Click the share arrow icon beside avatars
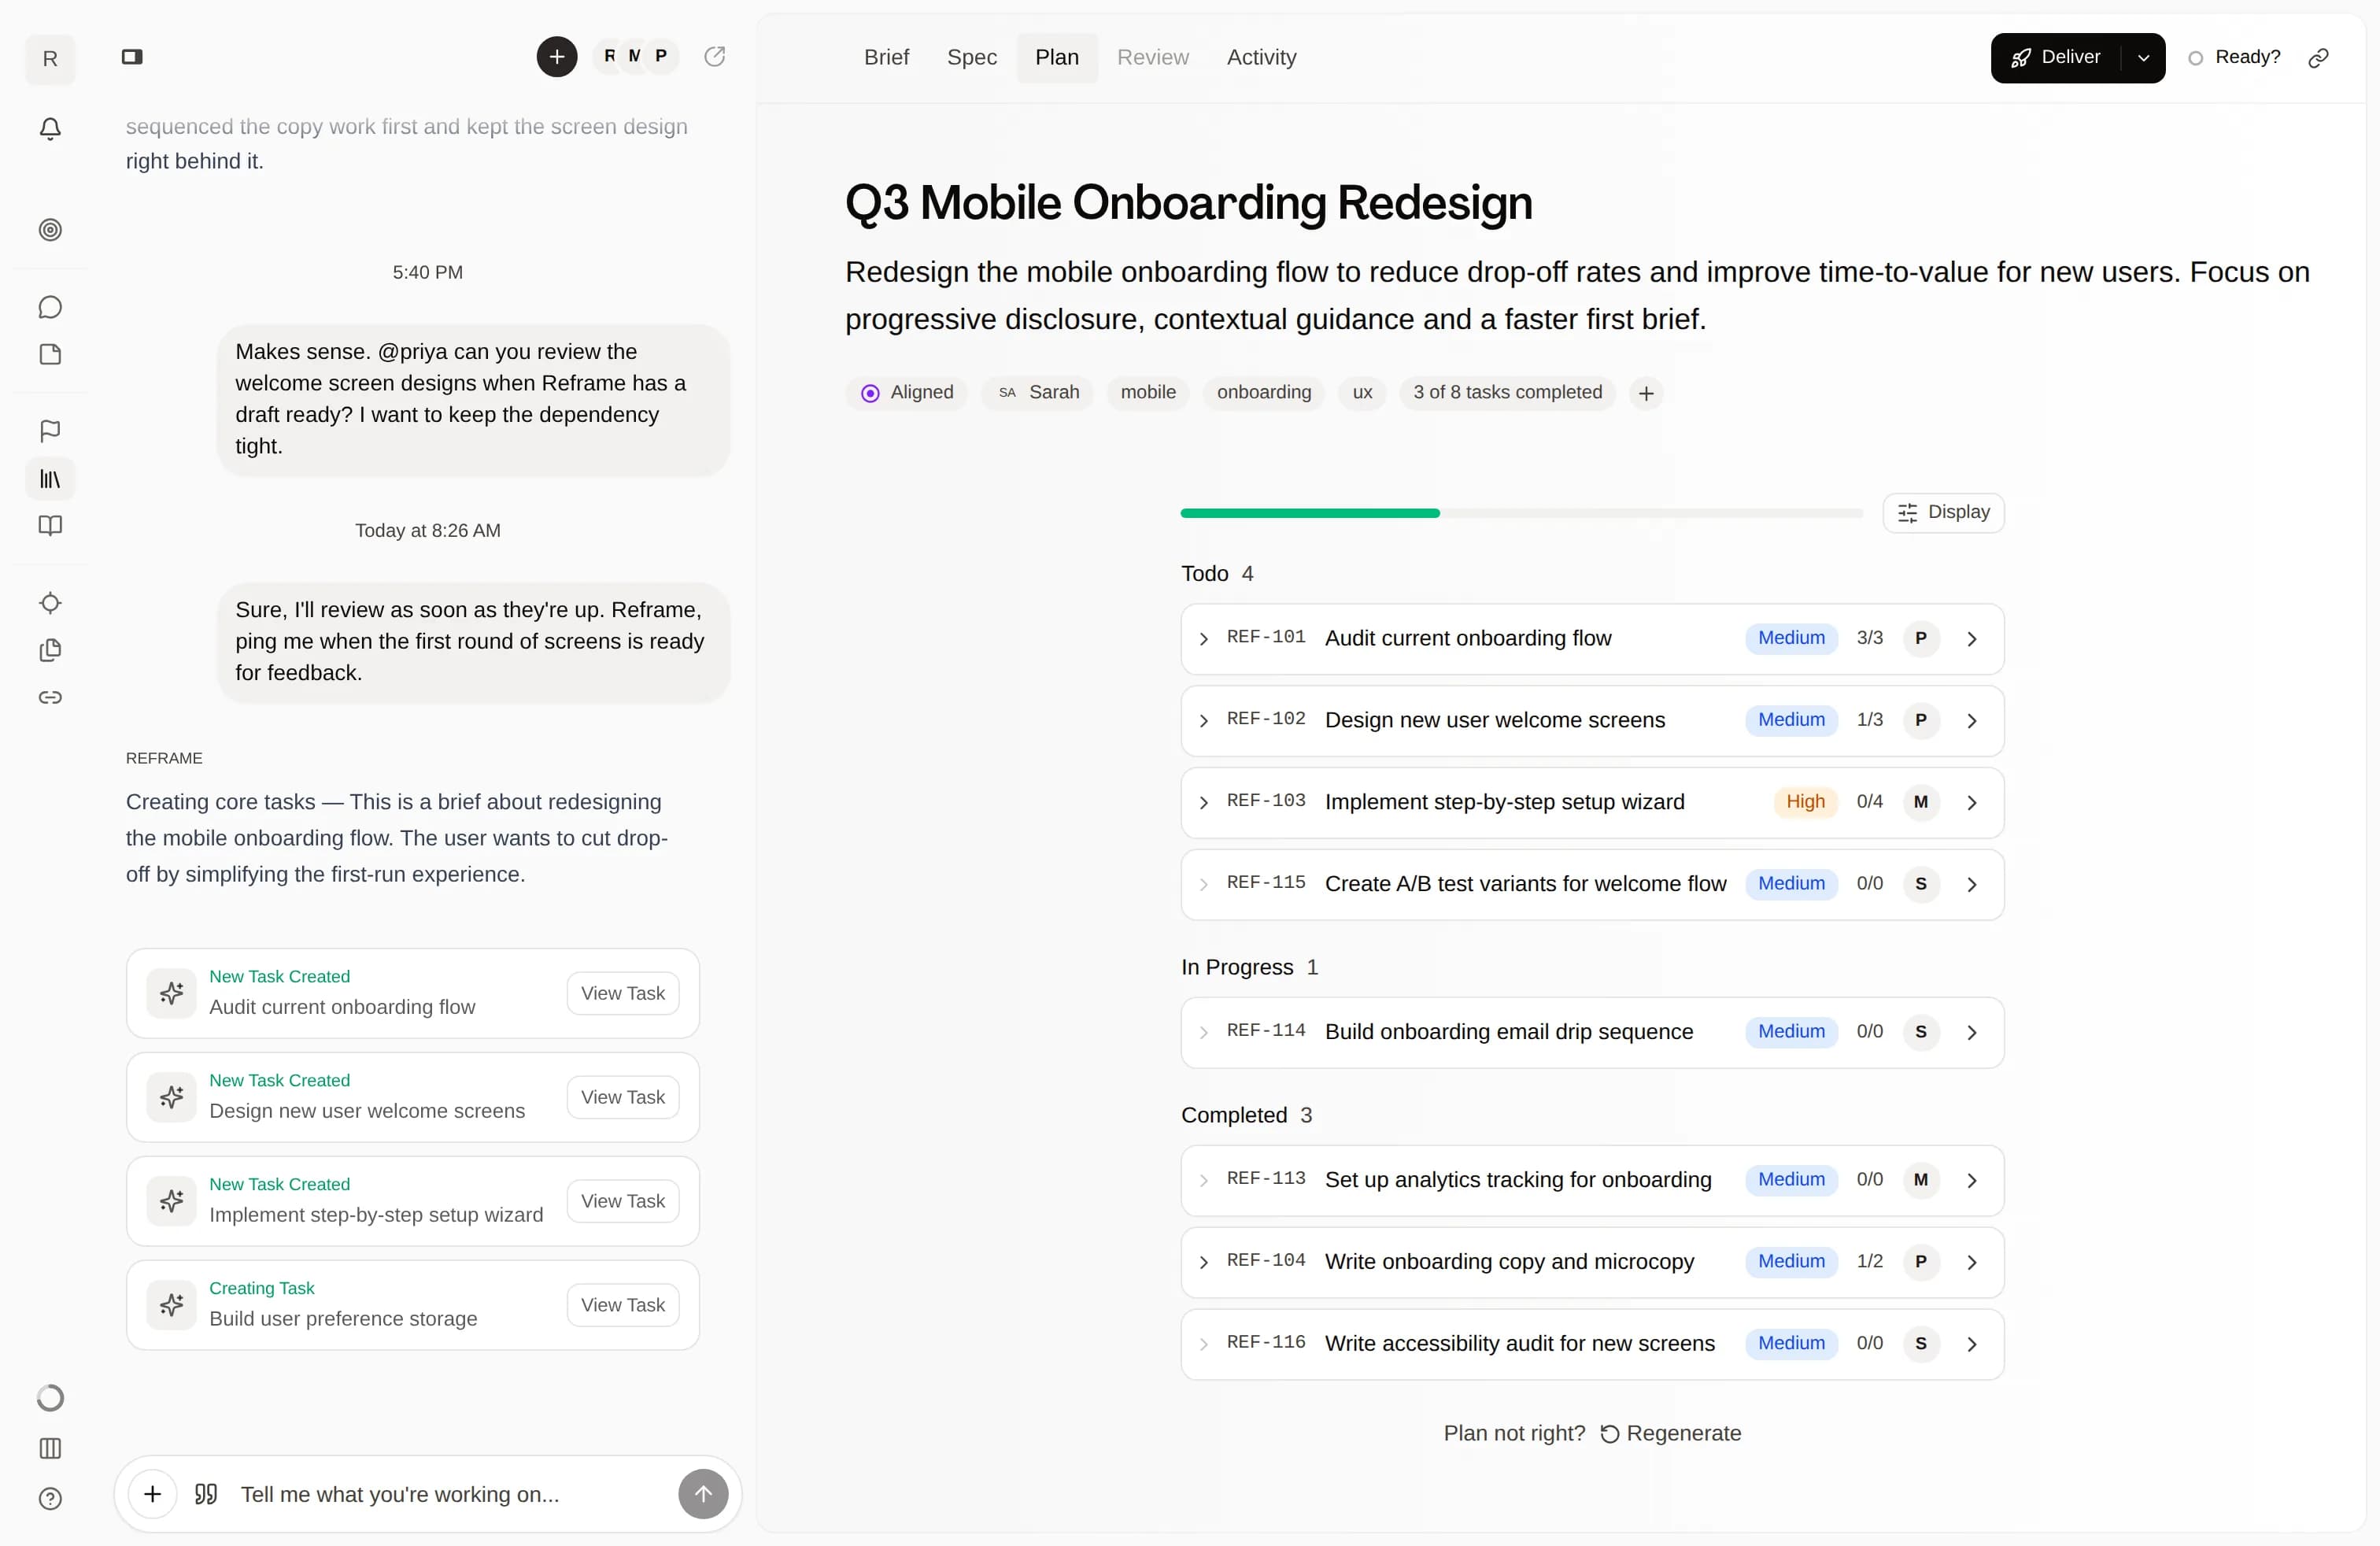 [x=714, y=57]
